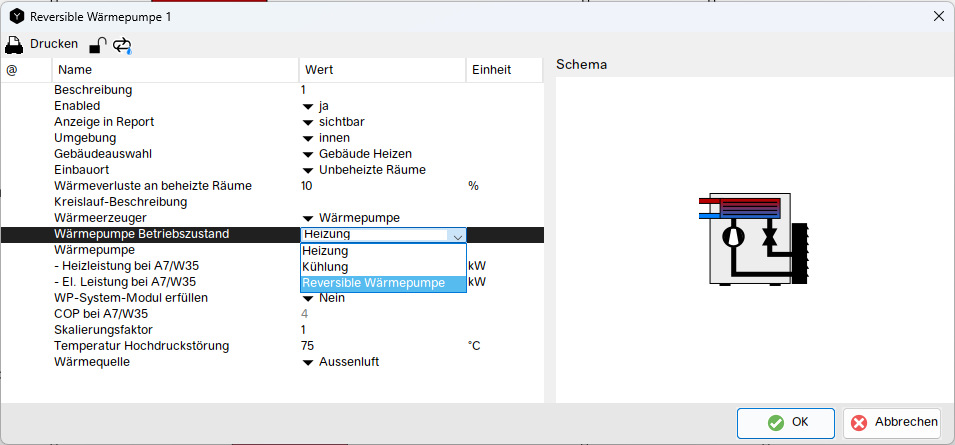
Task: Open the Enabled dropdown showing ja
Action: pos(308,107)
